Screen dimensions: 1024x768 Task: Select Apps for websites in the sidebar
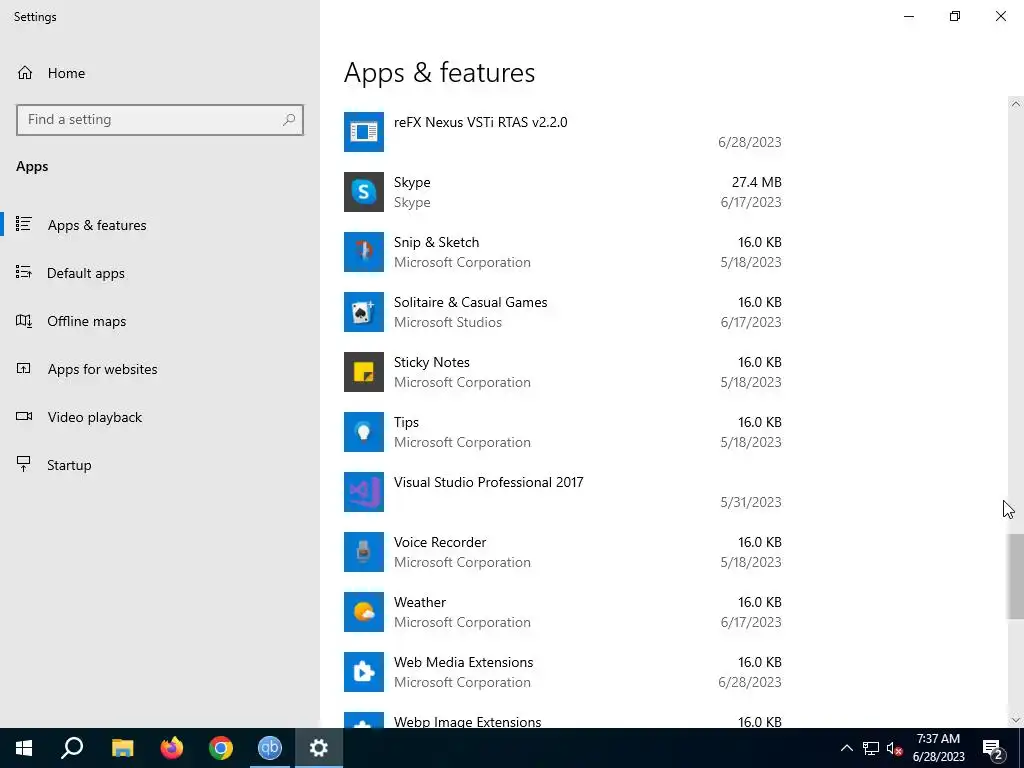point(103,369)
